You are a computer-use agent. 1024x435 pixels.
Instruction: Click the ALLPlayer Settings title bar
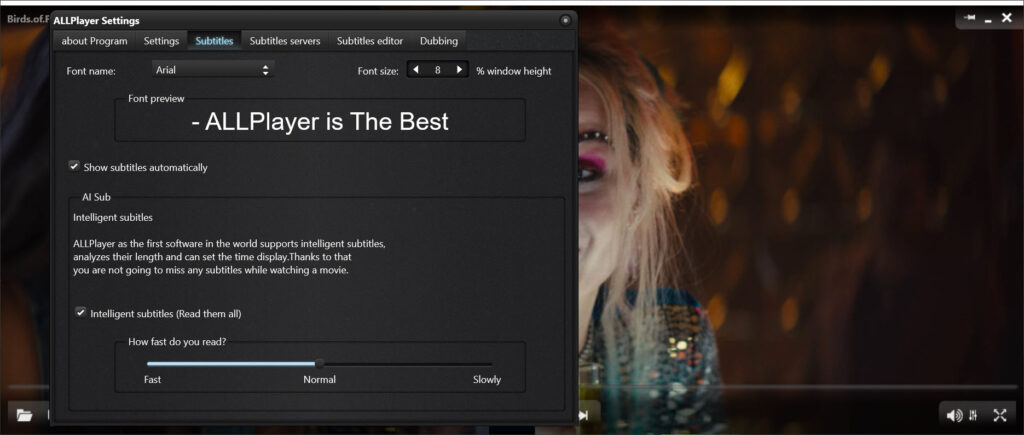pos(313,20)
